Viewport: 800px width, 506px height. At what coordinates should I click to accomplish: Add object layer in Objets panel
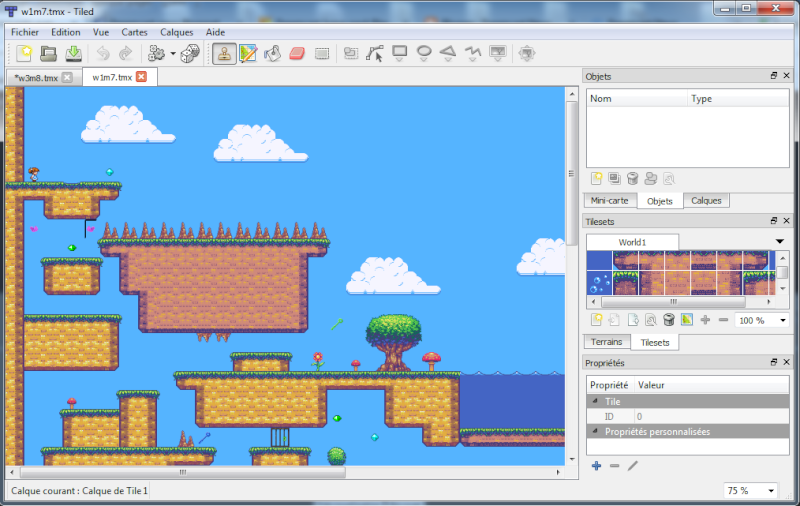pyautogui.click(x=596, y=179)
